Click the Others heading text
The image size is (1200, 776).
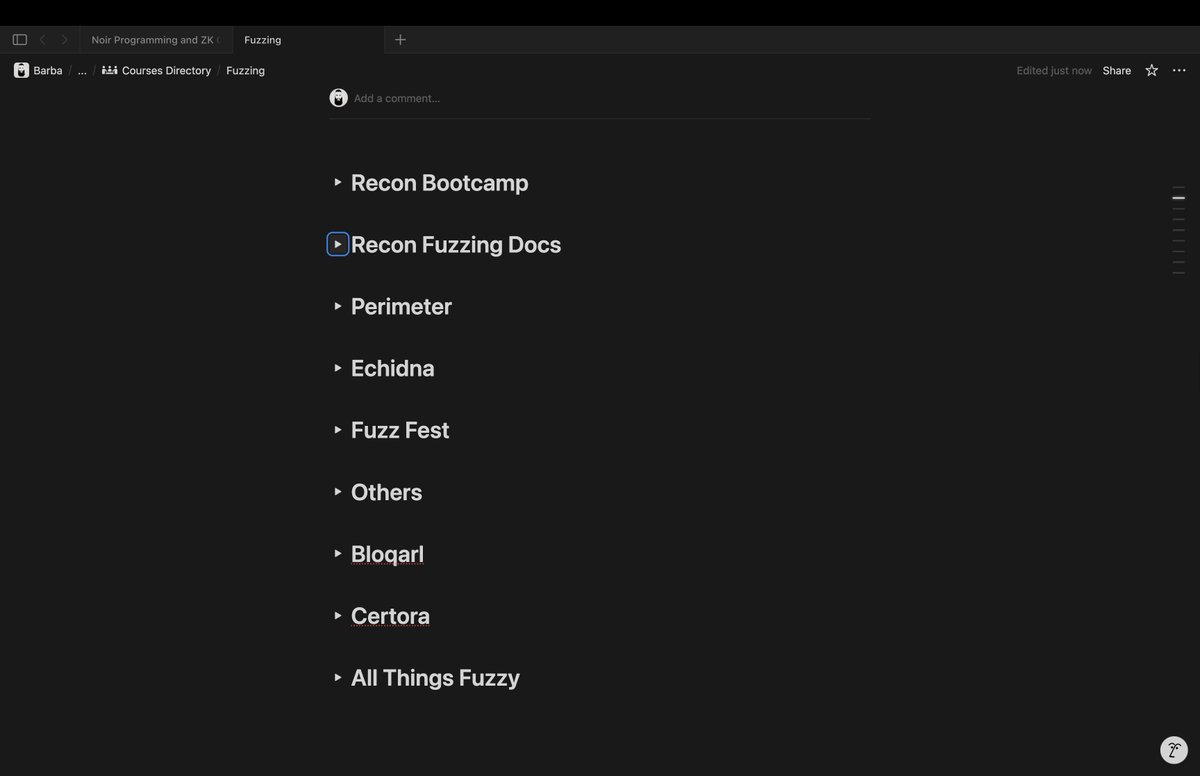(387, 493)
